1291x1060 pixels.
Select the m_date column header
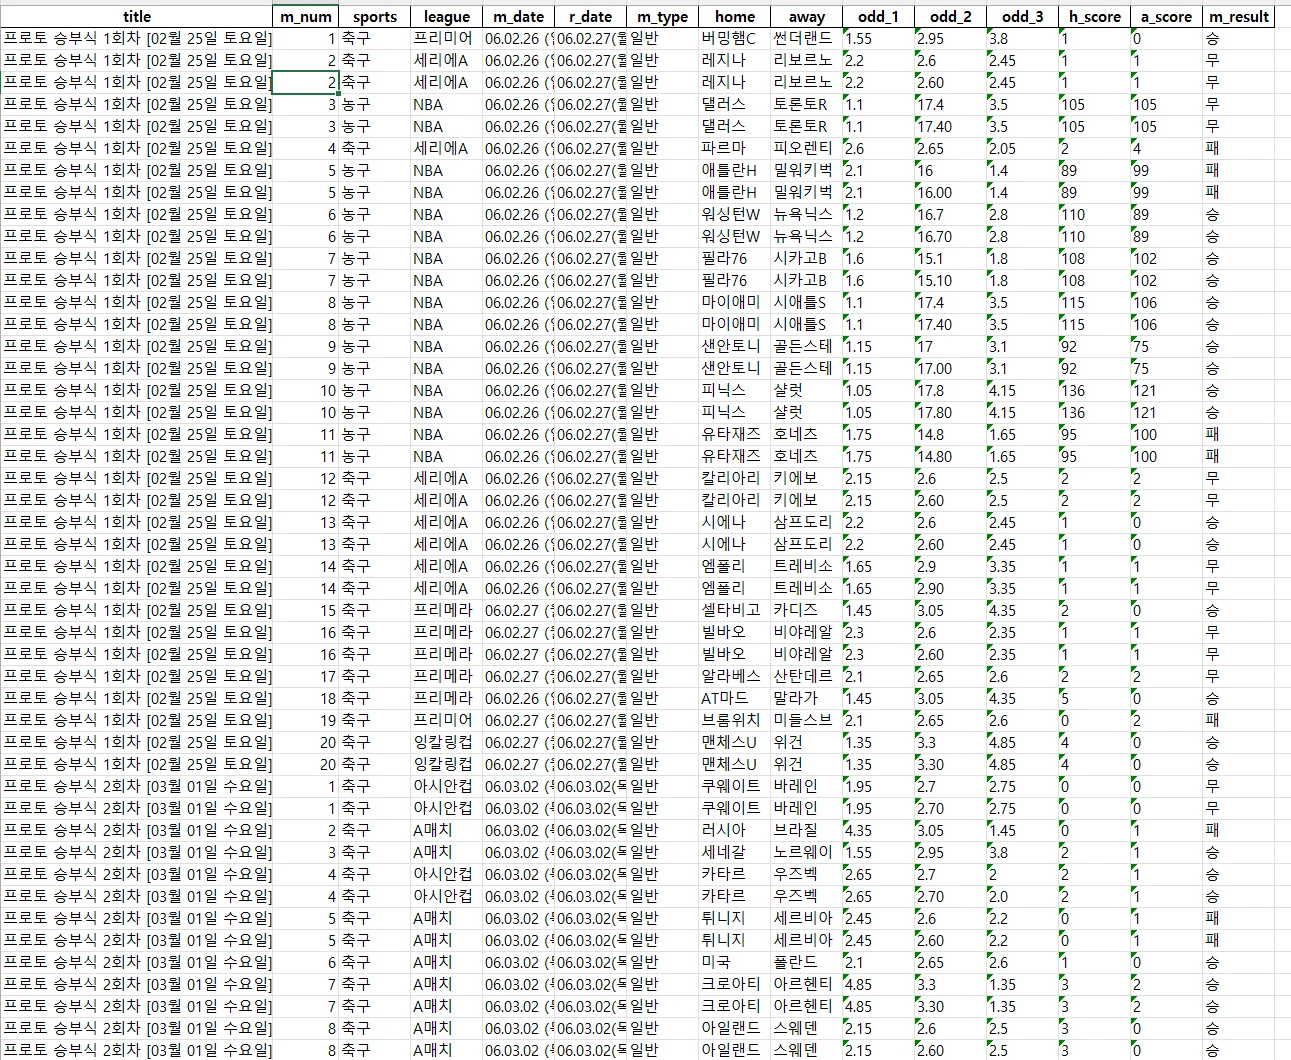tap(518, 16)
